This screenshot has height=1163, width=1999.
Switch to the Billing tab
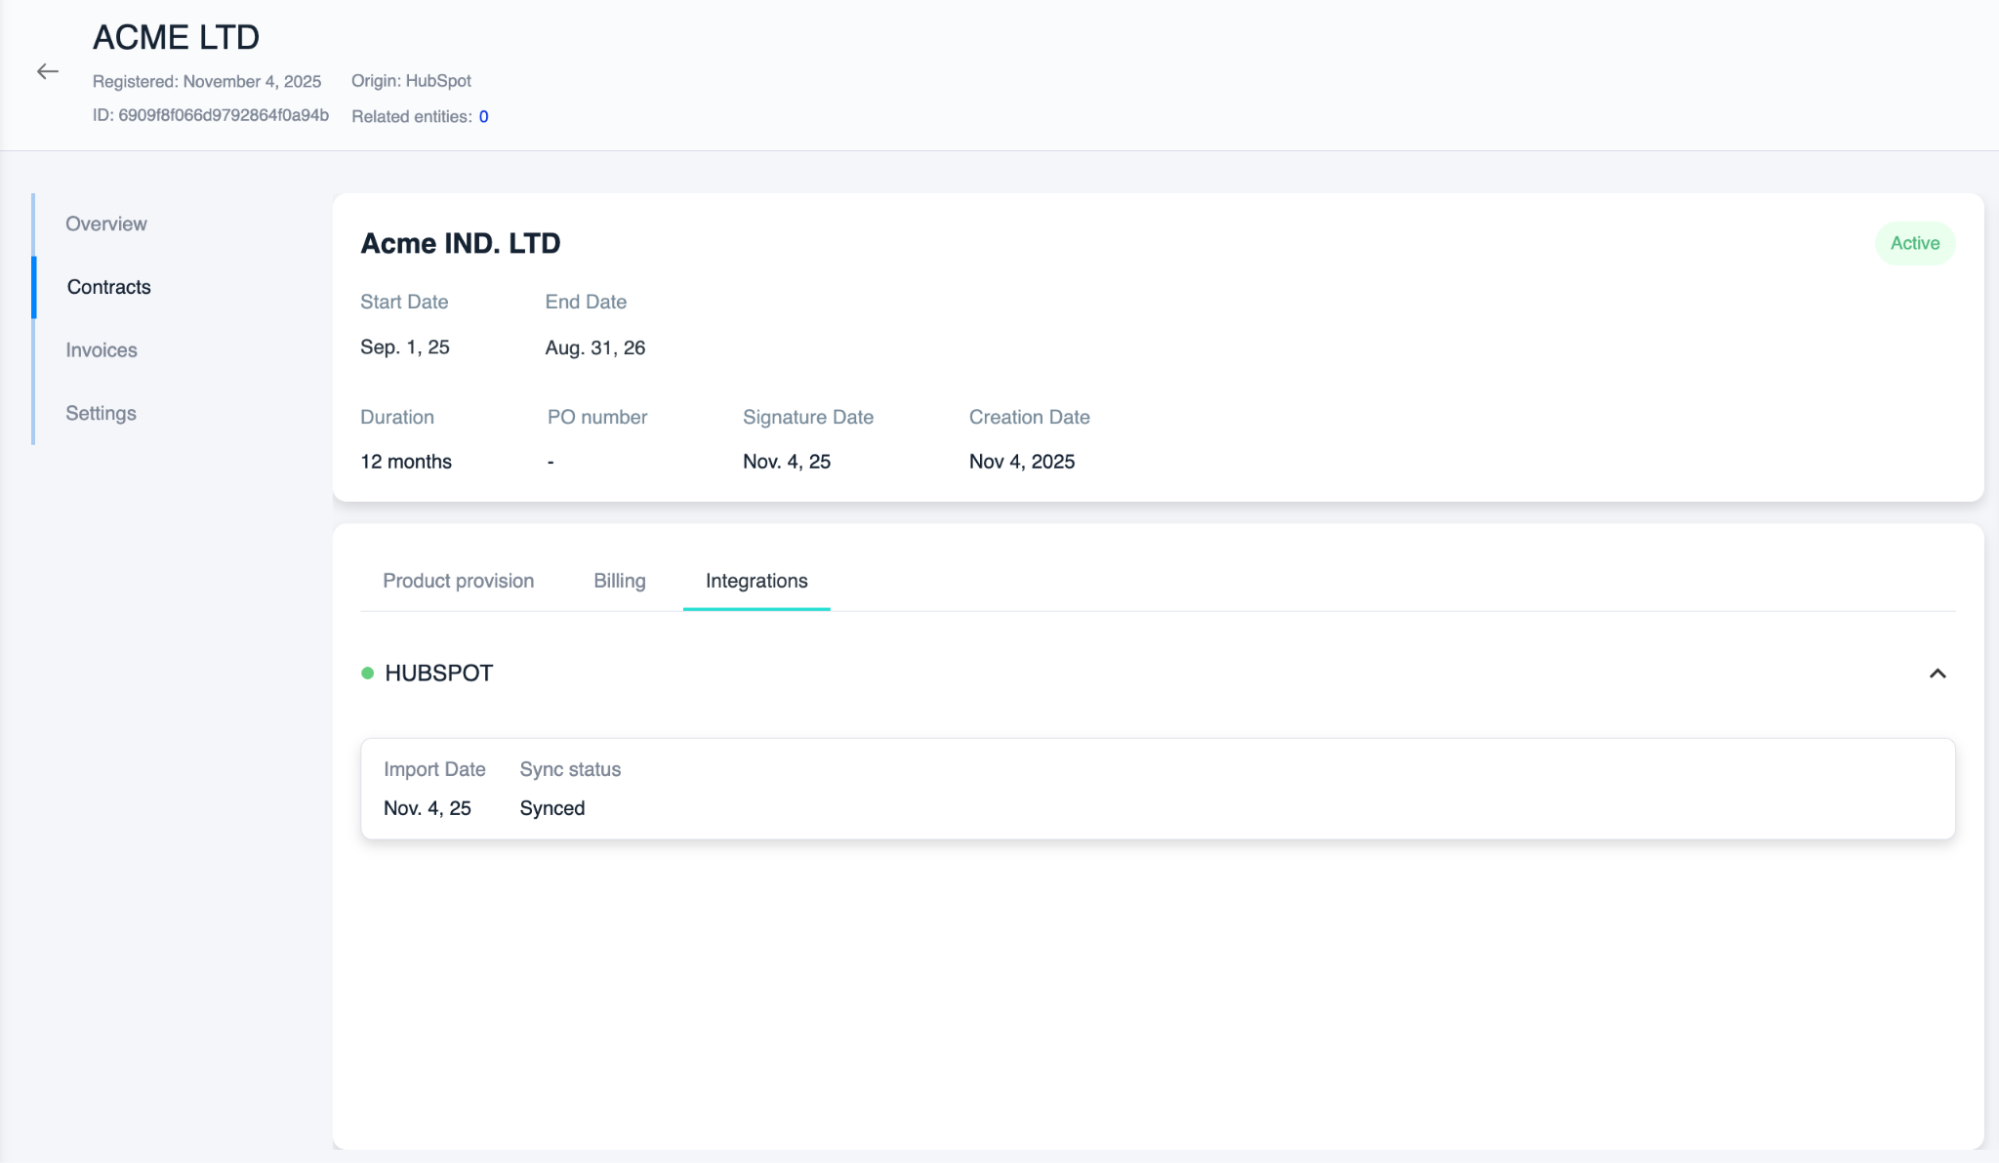point(619,580)
